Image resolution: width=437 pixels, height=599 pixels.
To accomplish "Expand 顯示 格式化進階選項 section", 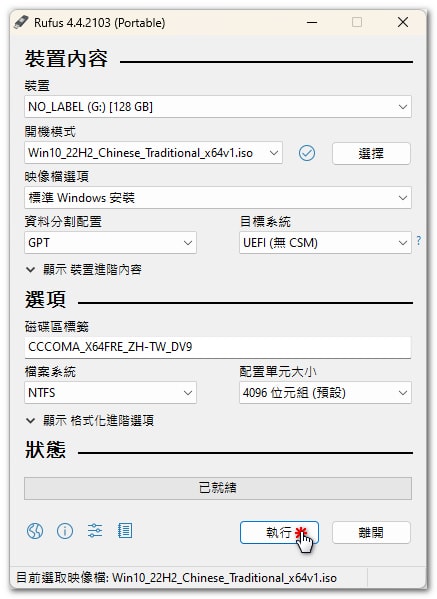I will [90, 421].
